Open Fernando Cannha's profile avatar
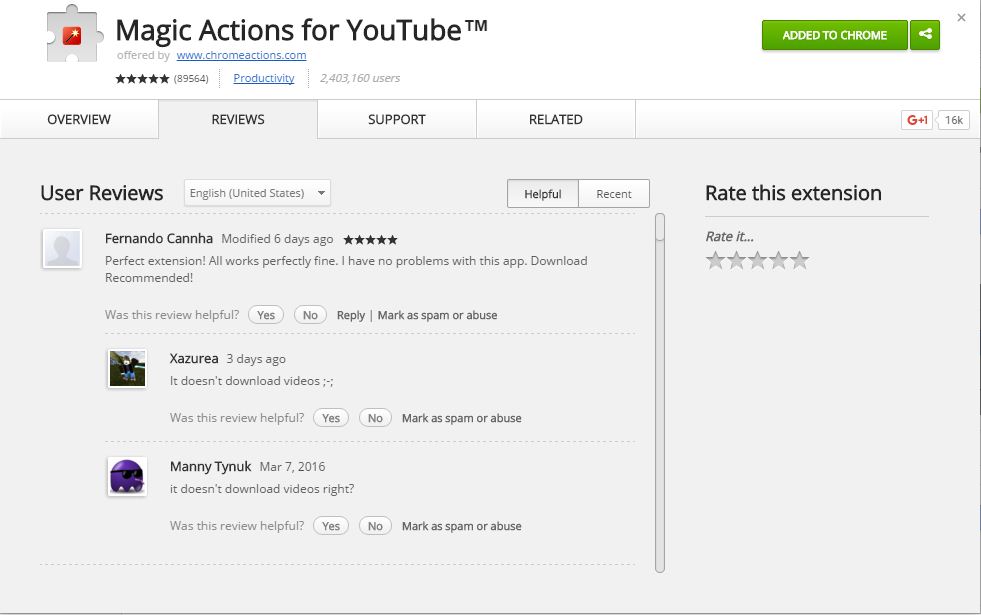The width and height of the screenshot is (981, 615). point(62,248)
